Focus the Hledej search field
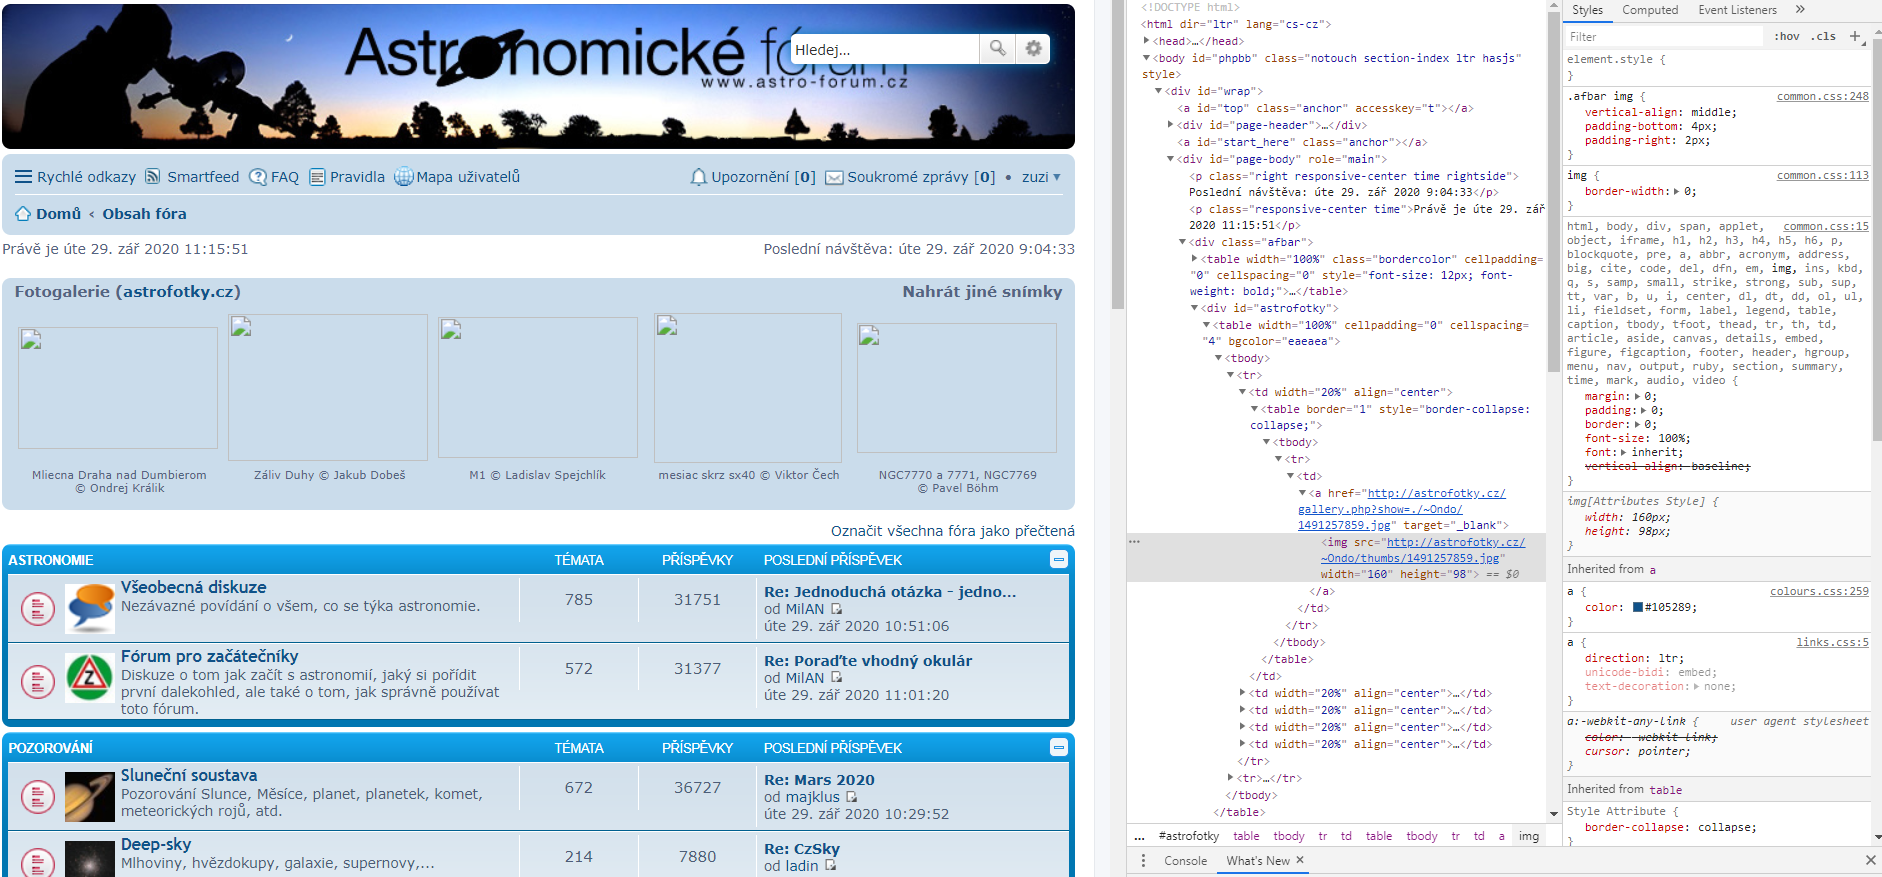The width and height of the screenshot is (1882, 877). (884, 49)
